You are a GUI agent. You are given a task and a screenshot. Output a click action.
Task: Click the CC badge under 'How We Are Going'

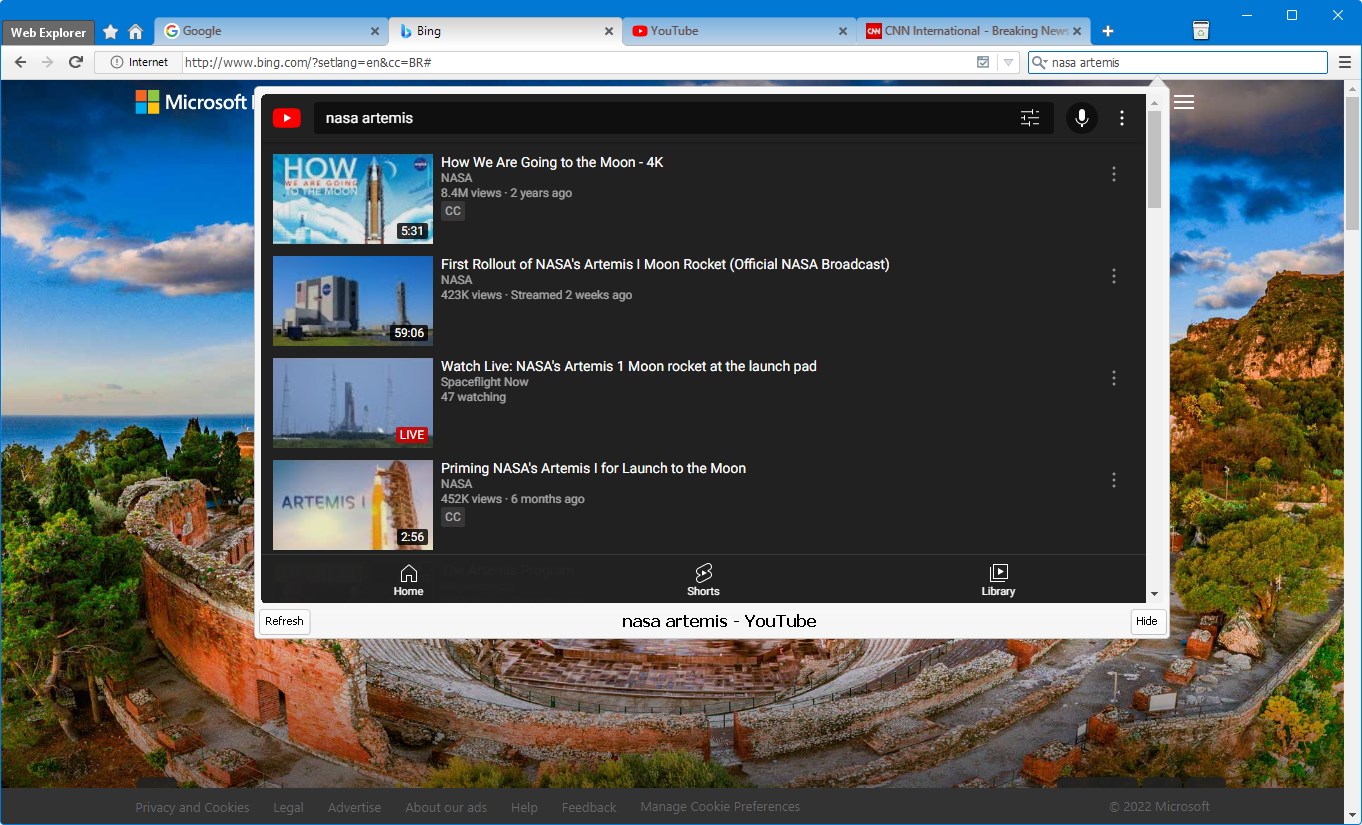[453, 211]
